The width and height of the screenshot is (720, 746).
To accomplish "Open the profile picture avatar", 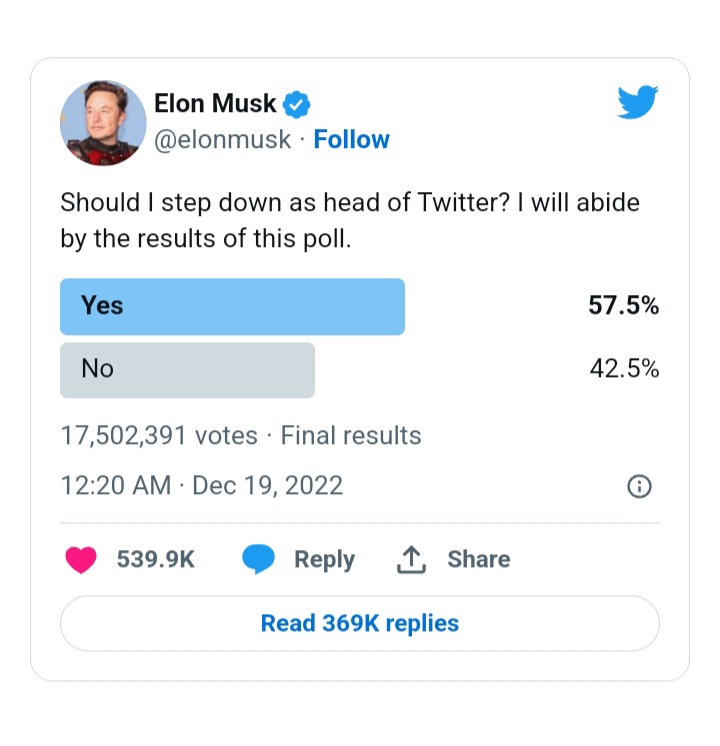I will click(x=103, y=123).
